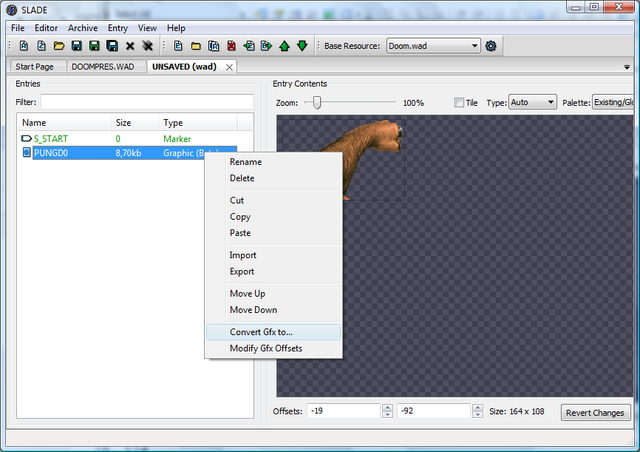Click the export entry icon with right arrow
Image resolution: width=640 pixels, height=452 pixels.
267,46
